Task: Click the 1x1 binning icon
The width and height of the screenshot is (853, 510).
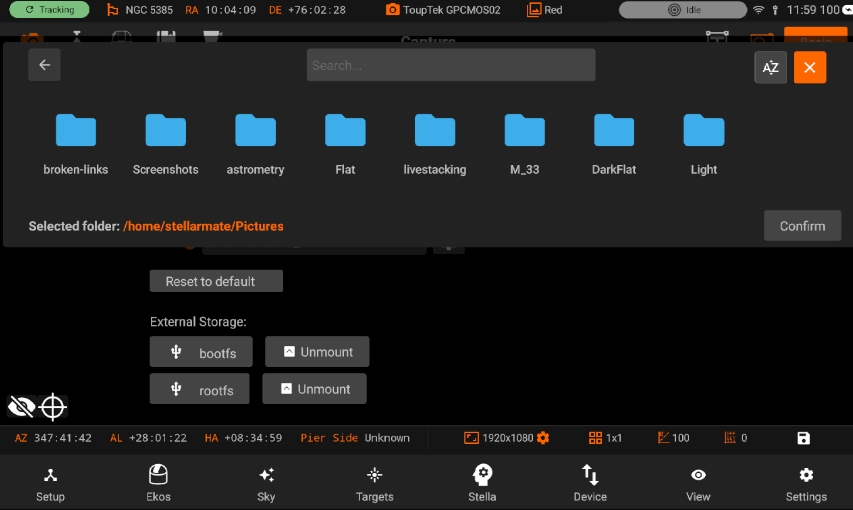Action: [x=596, y=438]
